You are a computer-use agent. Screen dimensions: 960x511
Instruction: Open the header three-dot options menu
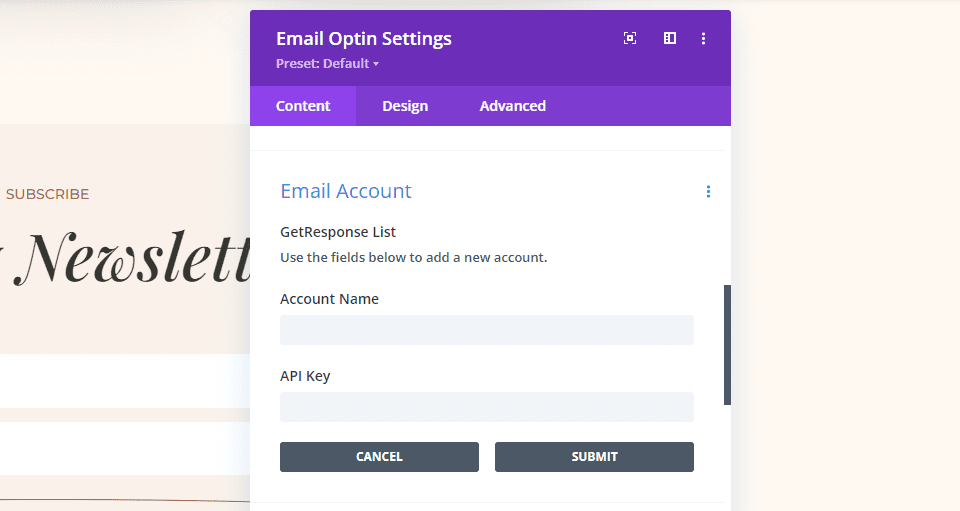tap(704, 38)
